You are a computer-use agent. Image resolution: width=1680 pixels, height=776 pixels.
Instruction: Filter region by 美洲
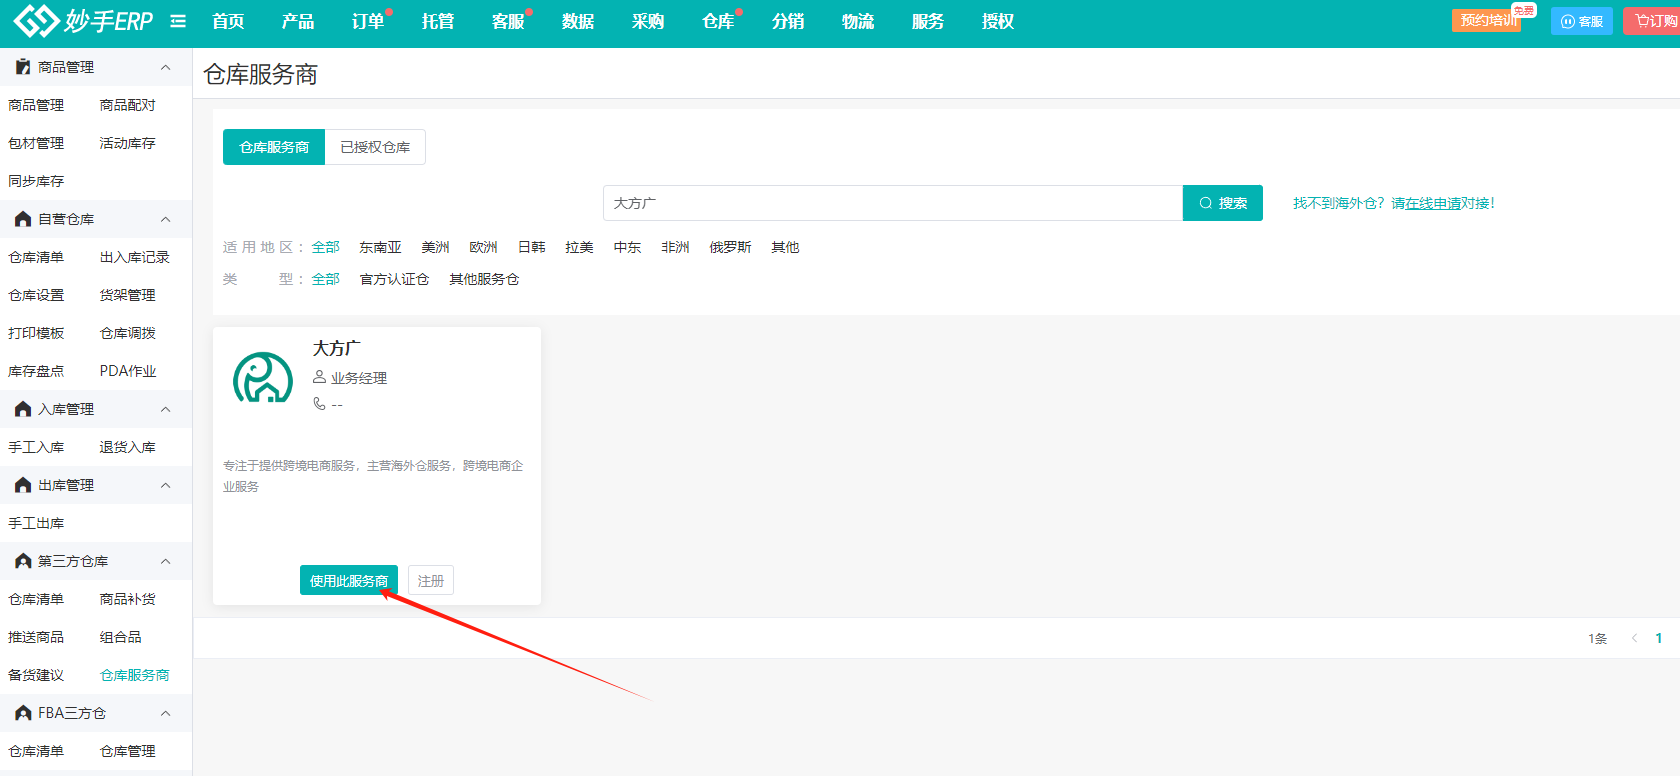pos(435,247)
